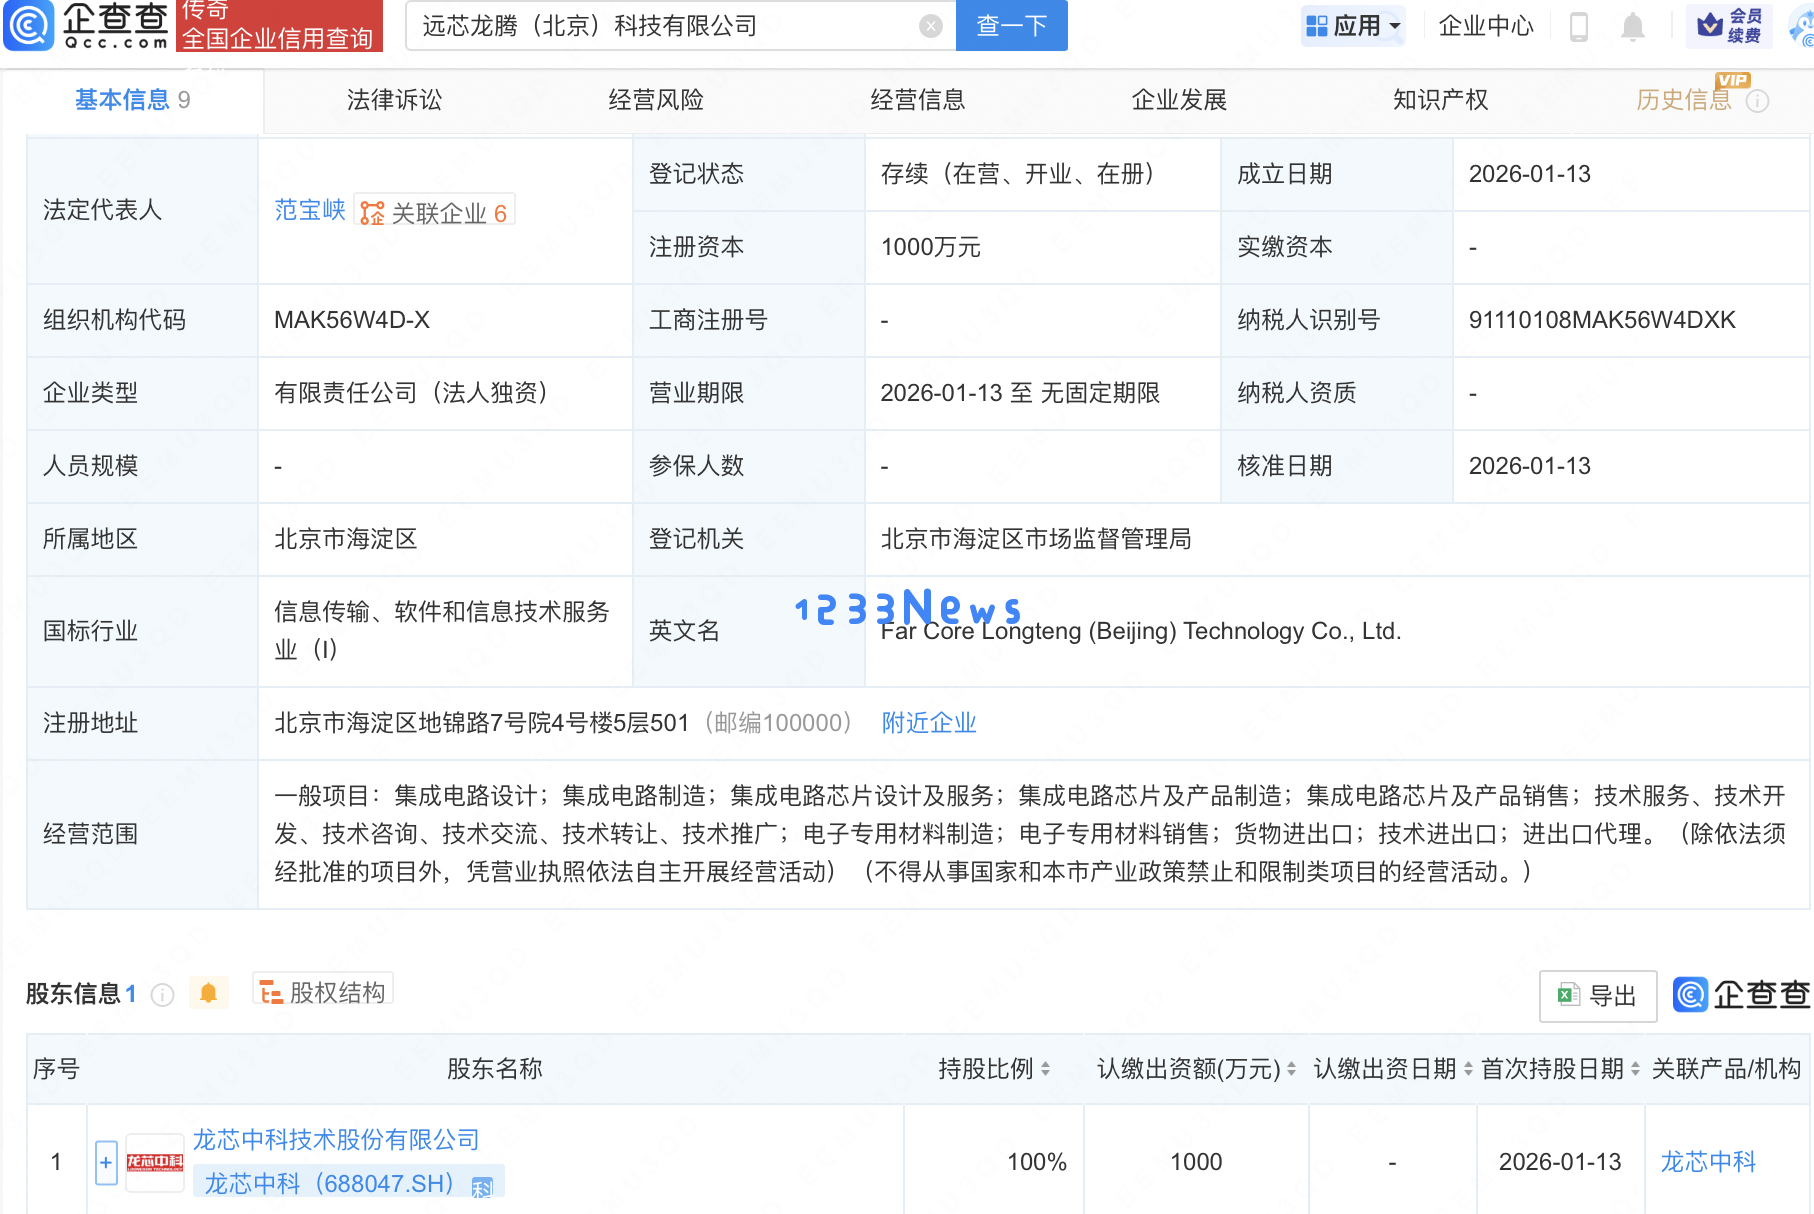Screen dimensions: 1814x1214
Task: Toggle sorting on the 认缴出资额 column
Action: pos(1290,1068)
